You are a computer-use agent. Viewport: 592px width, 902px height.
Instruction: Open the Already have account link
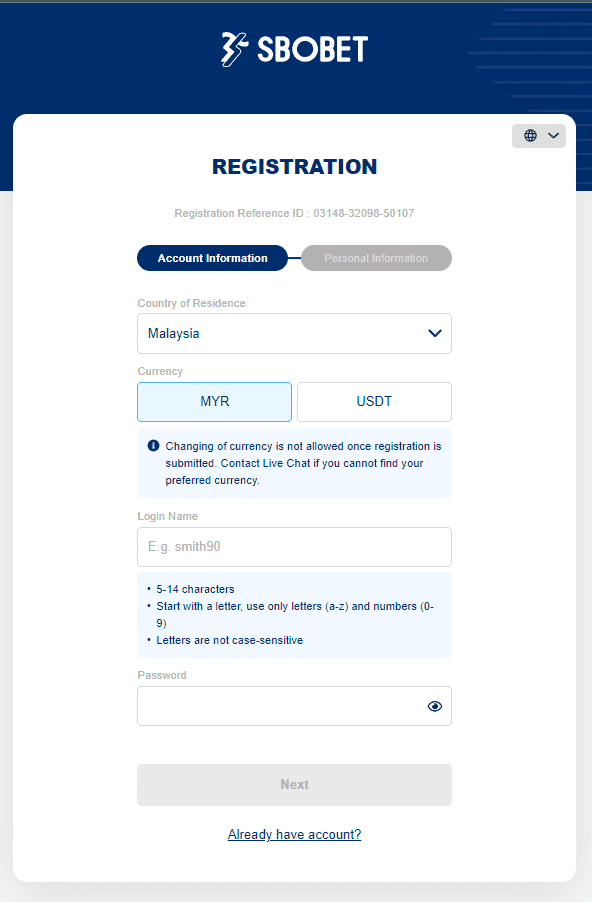[x=295, y=834]
